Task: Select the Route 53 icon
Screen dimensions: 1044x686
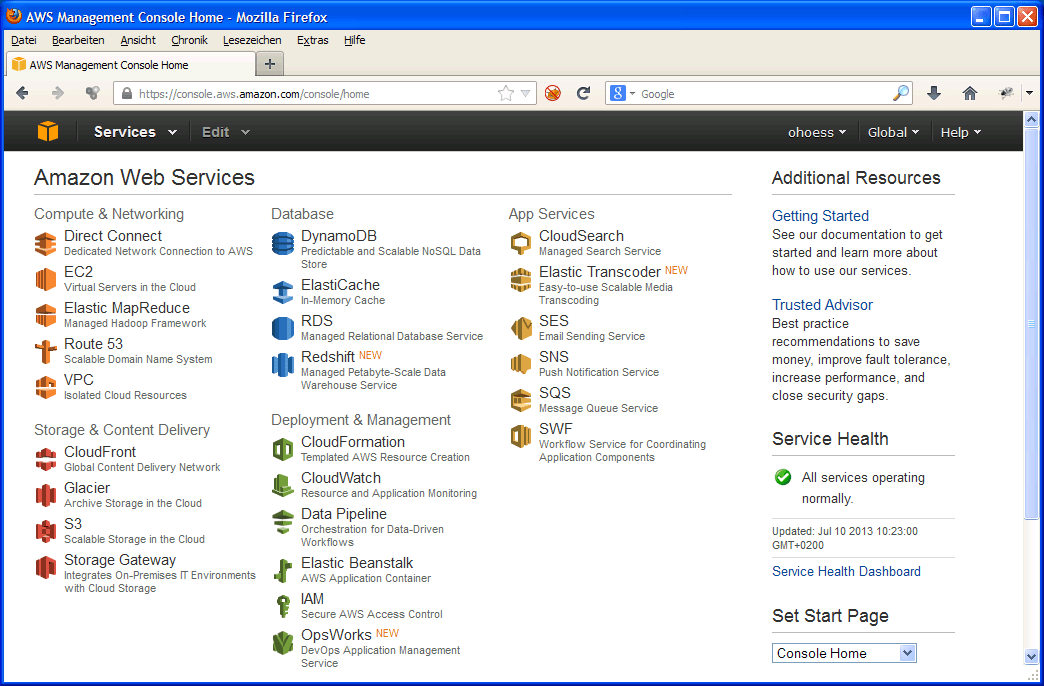Action: pos(45,352)
